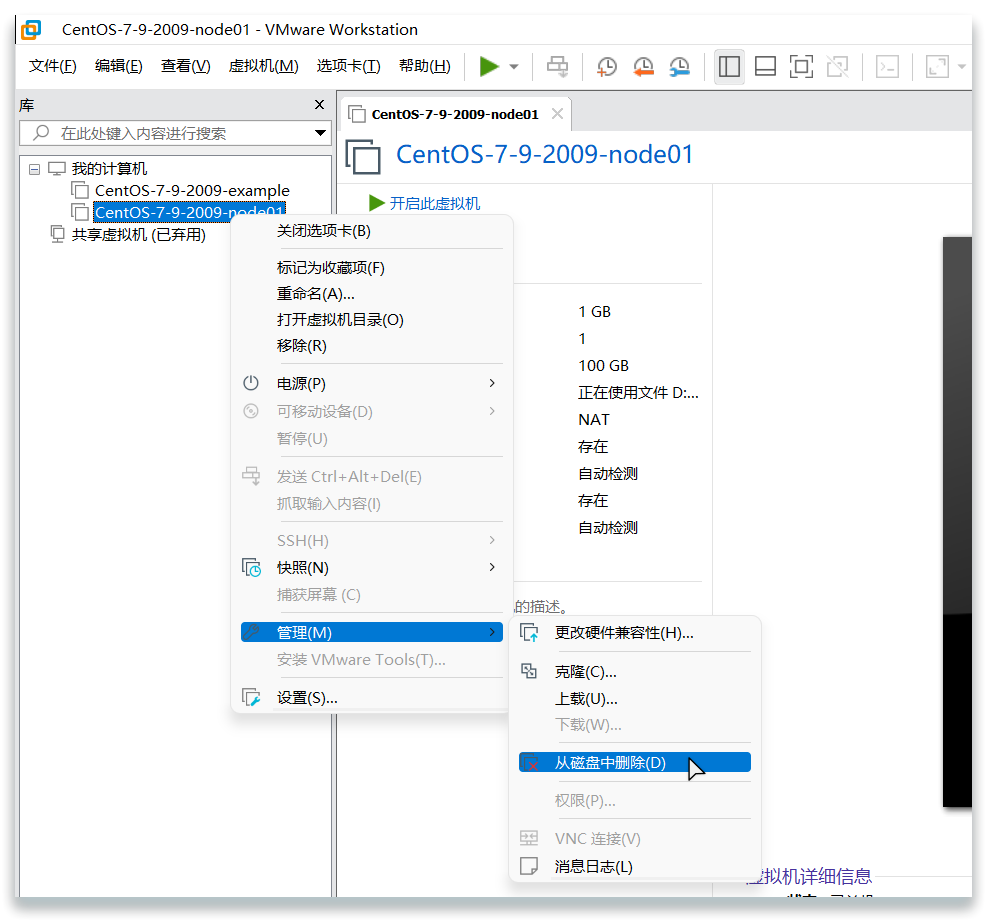
Task: Select CentOS-7-9-2009-node01 in the library tree
Action: tap(189, 212)
